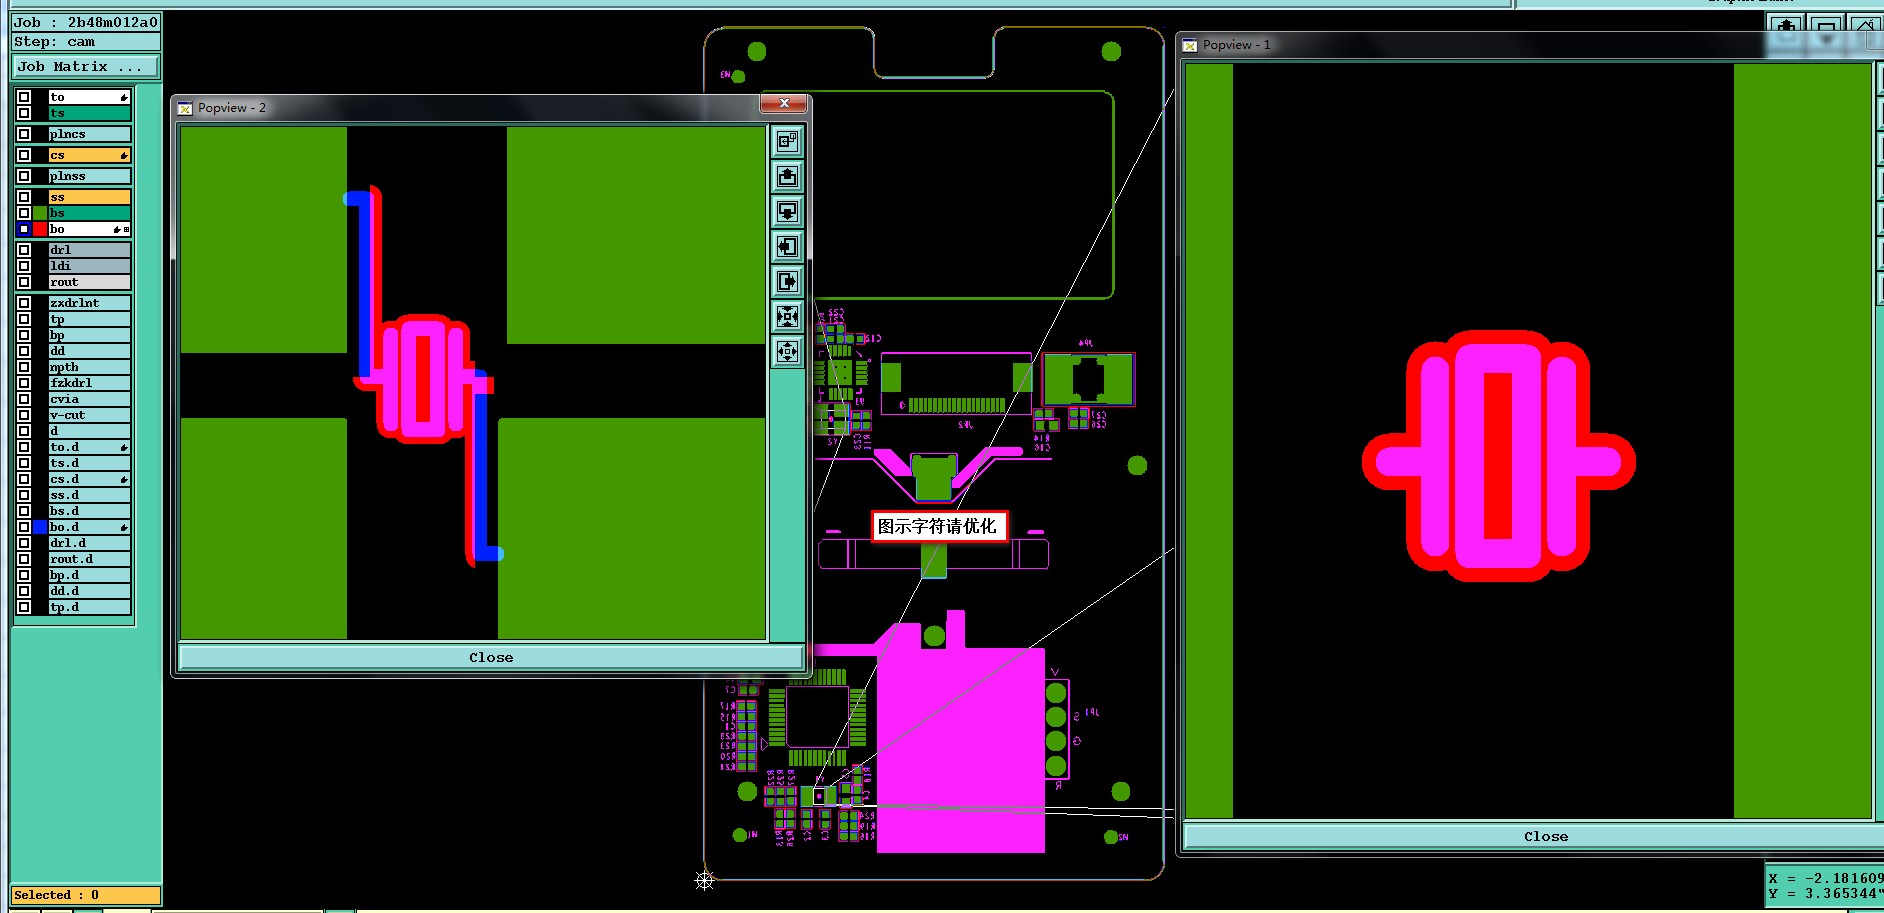
Task: Toggle the checkbox for layer 'bo.d'
Action: coord(24,527)
